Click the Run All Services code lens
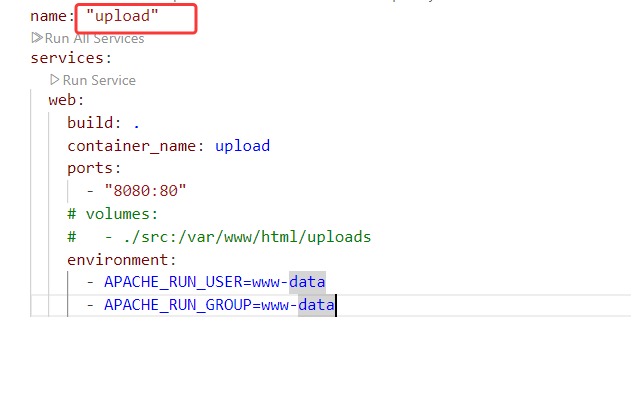This screenshot has width=631, height=416. click(x=94, y=38)
